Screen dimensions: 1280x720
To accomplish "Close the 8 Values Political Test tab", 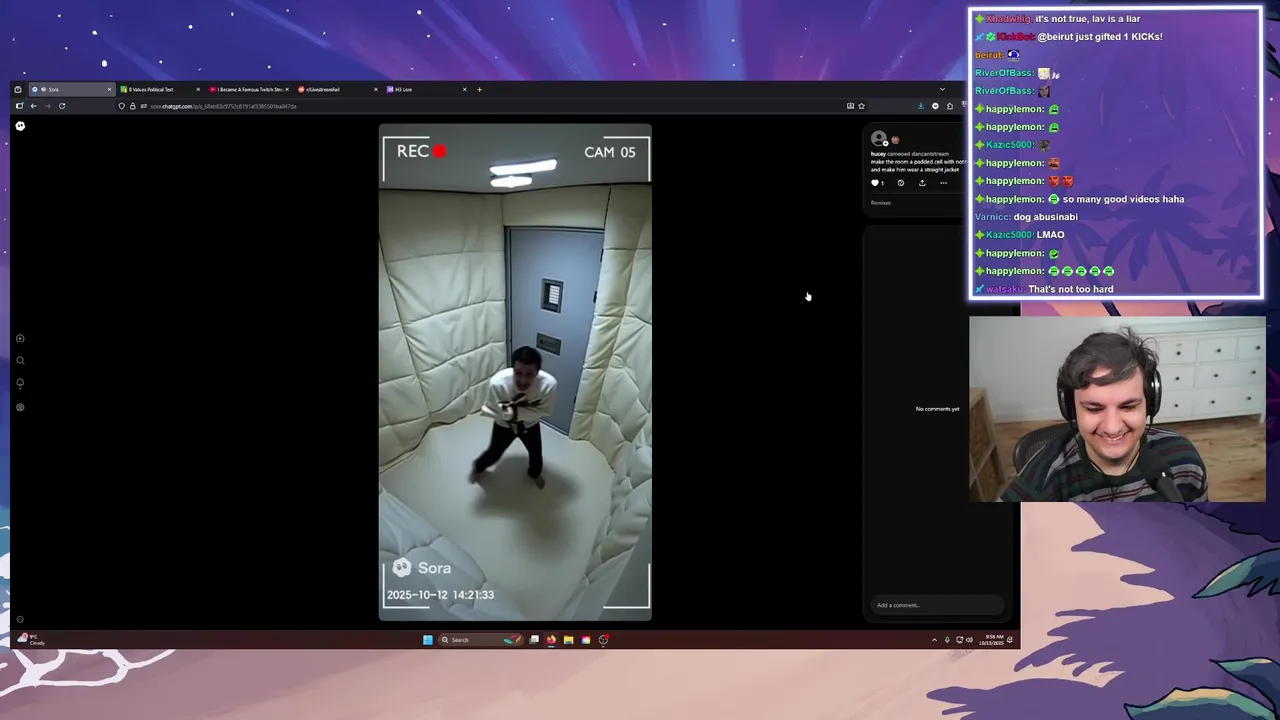I will click(197, 89).
